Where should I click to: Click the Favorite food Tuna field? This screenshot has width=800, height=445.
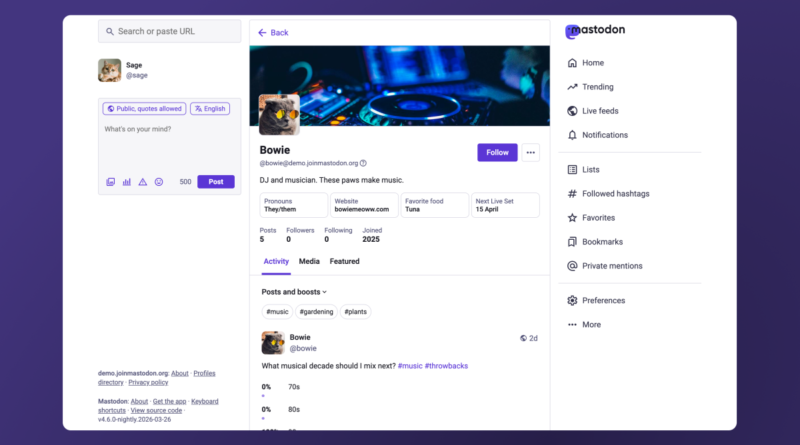(x=435, y=205)
